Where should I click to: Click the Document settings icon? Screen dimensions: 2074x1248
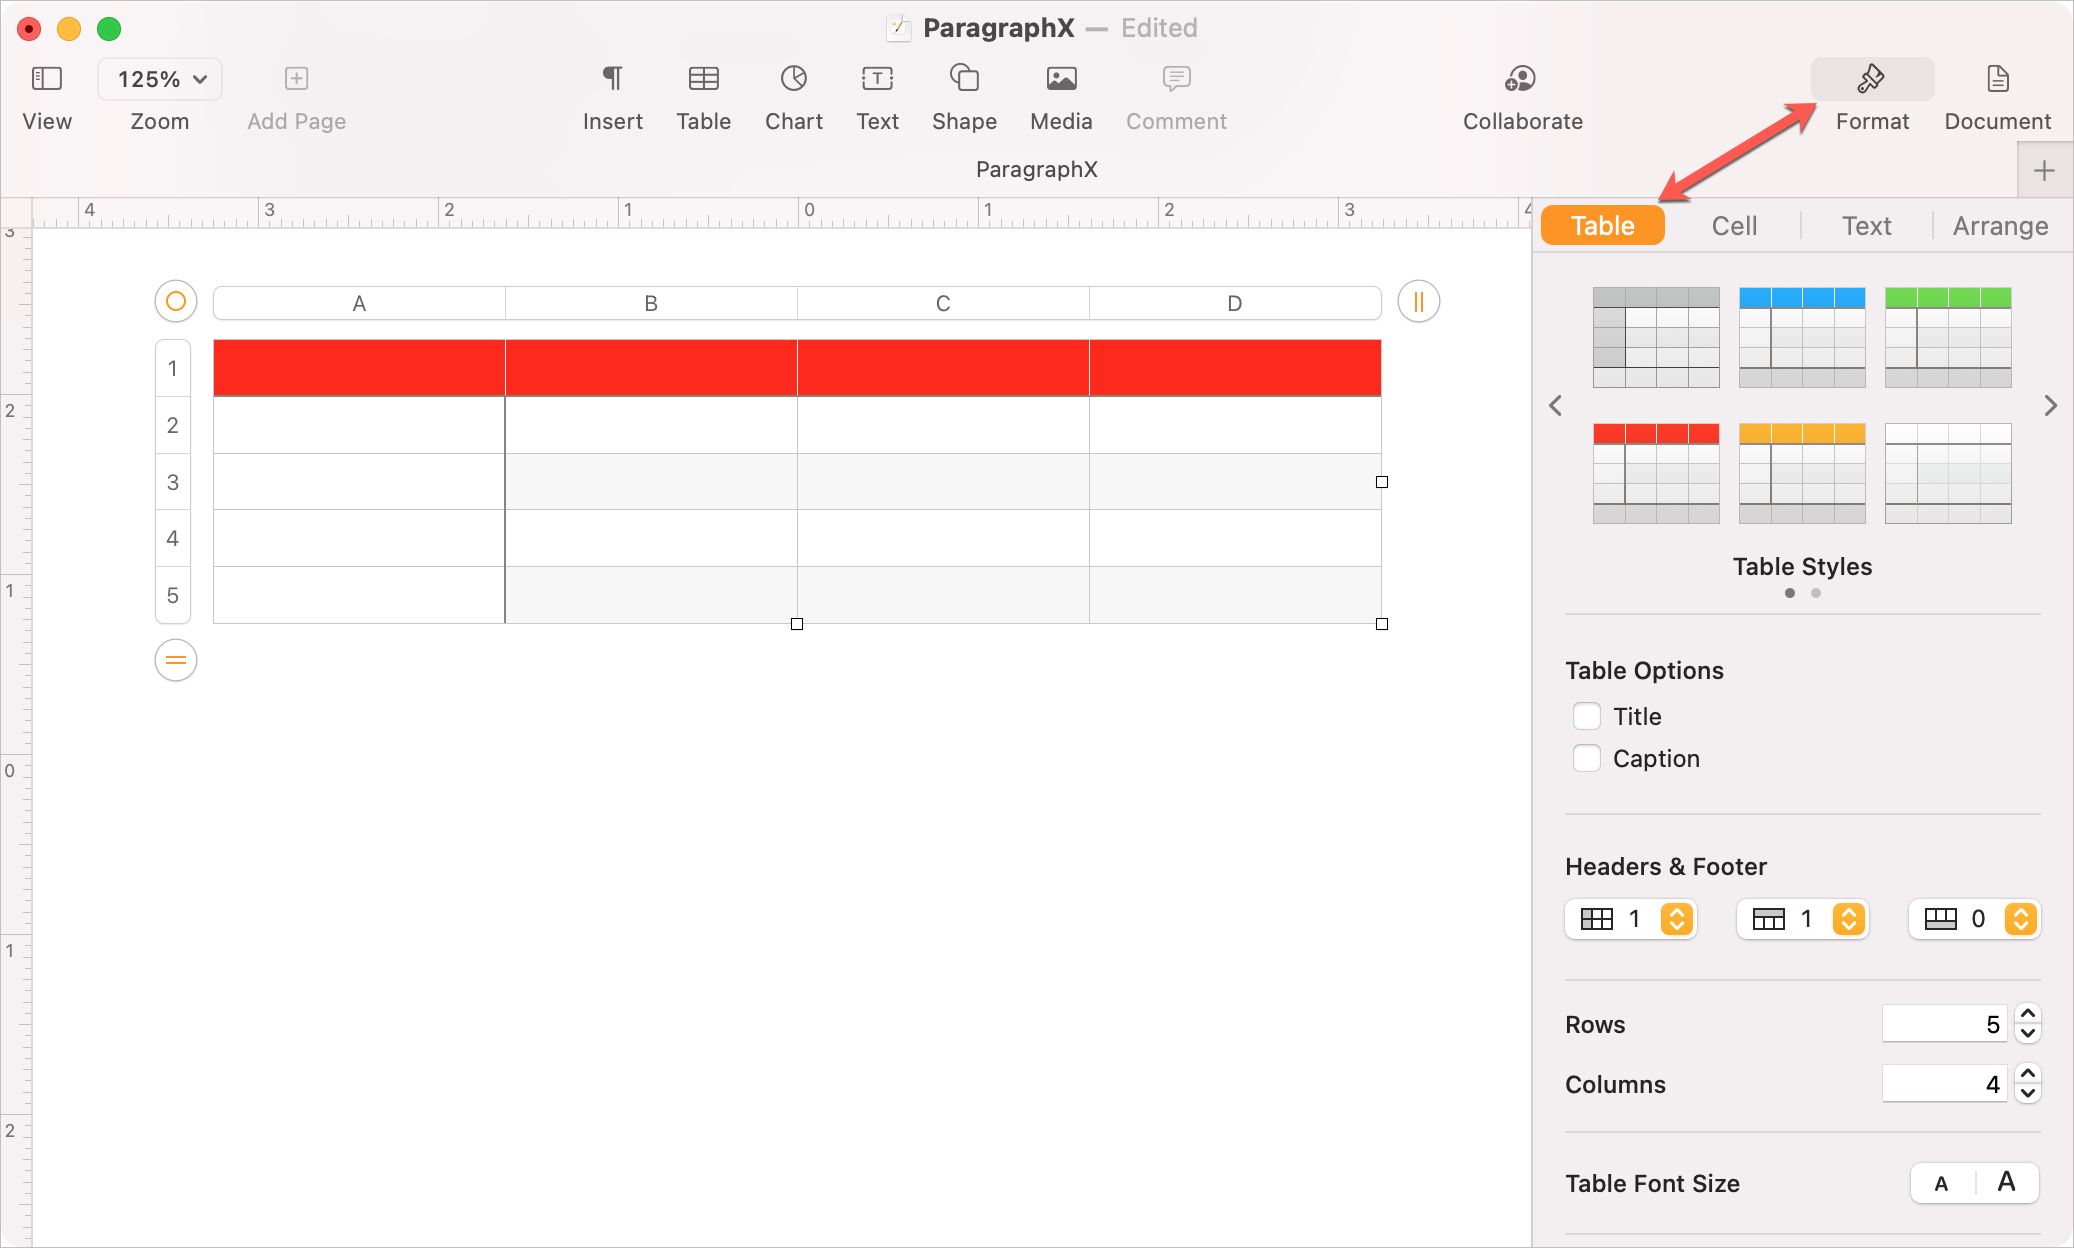pyautogui.click(x=1997, y=79)
